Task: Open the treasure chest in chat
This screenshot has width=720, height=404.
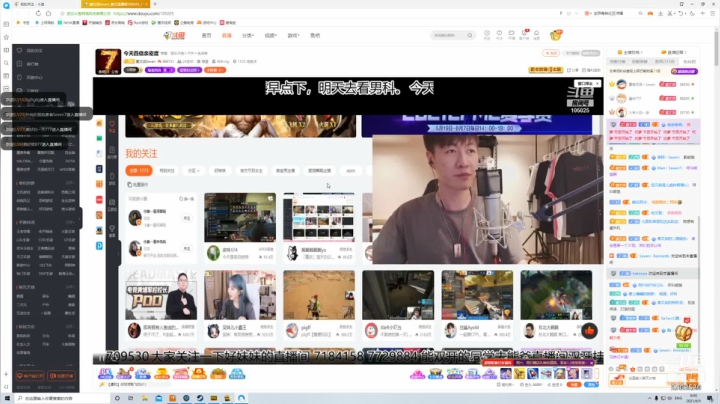Action: click(683, 333)
